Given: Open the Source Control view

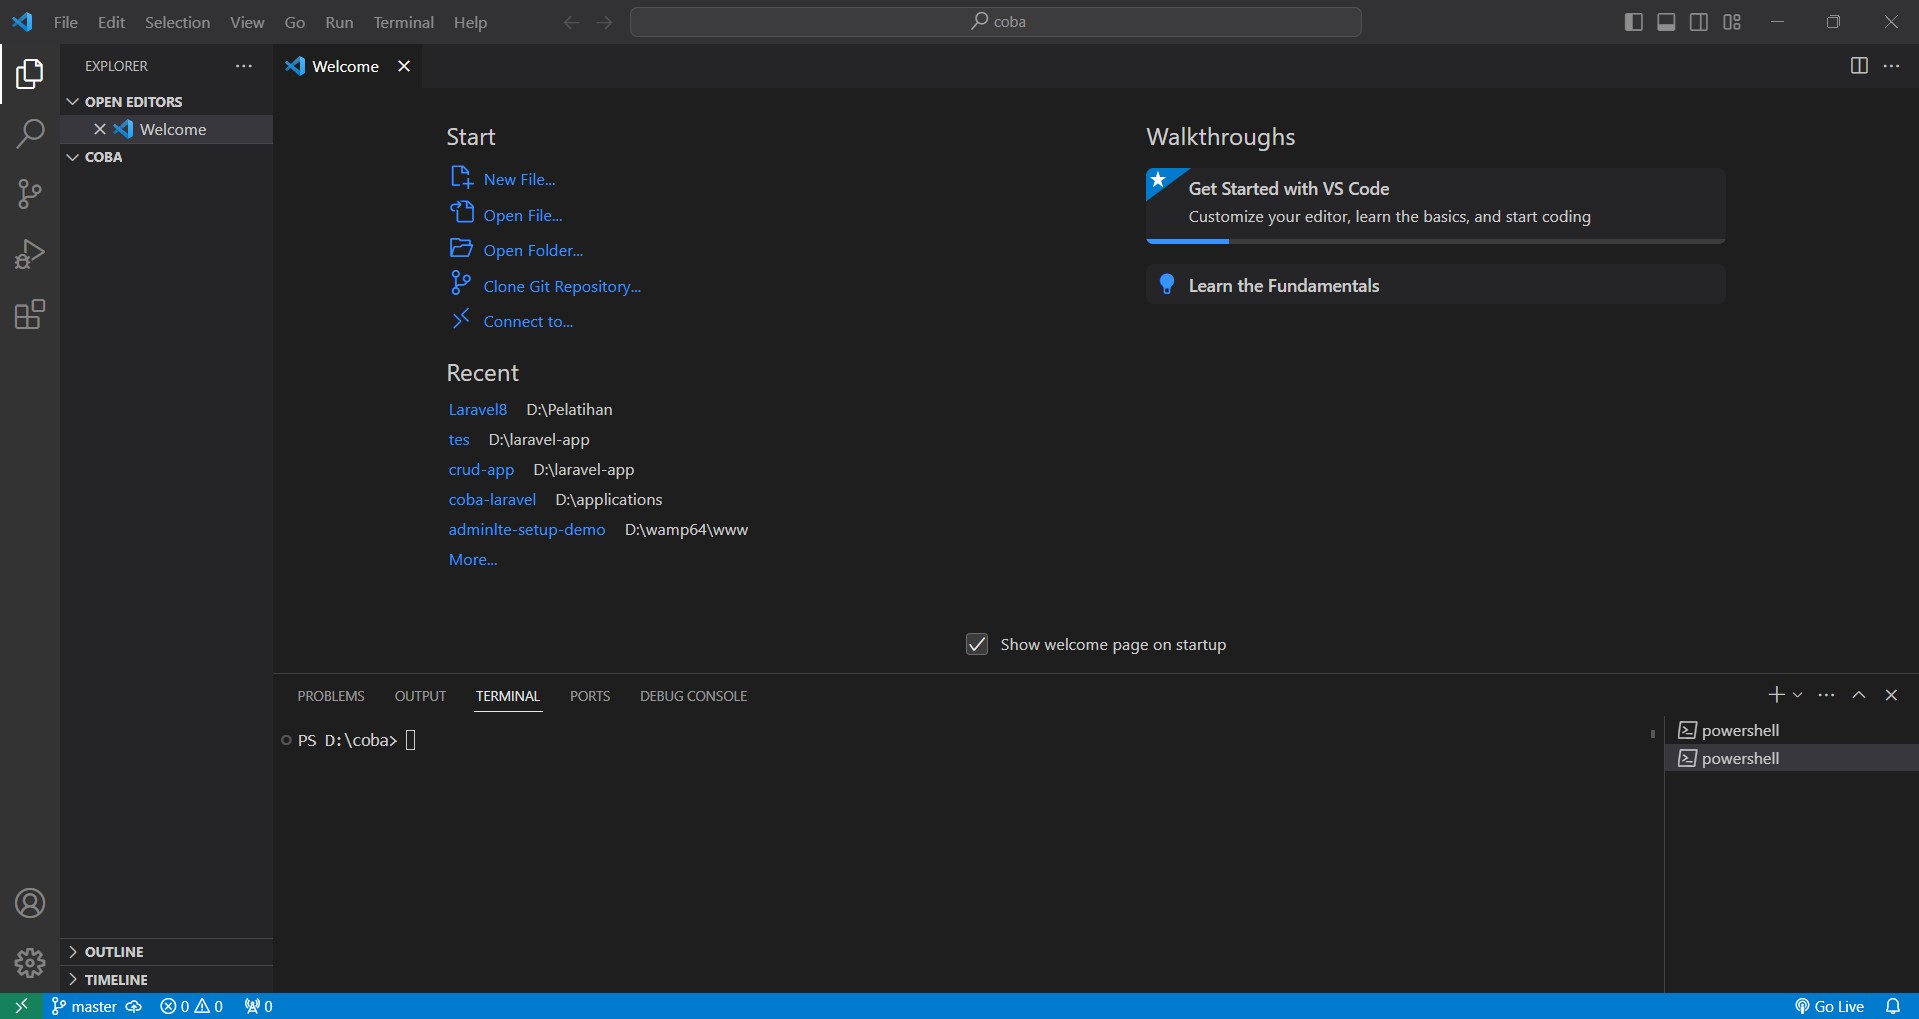Looking at the screenshot, I should (29, 193).
